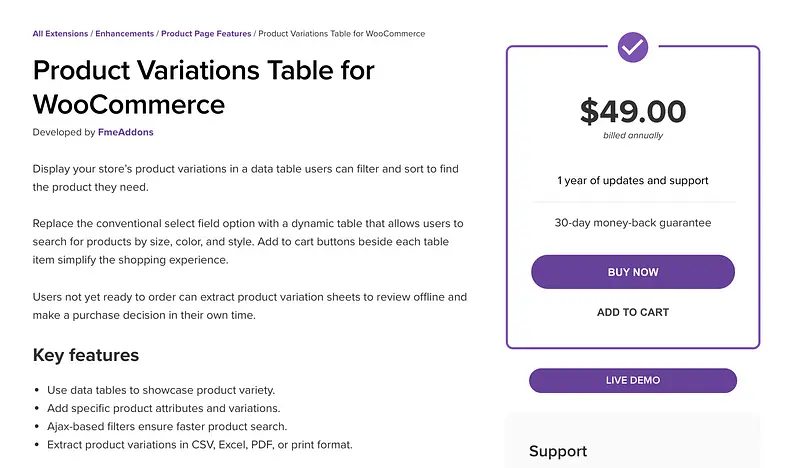Open the All Extensions breadcrumb link
The height and width of the screenshot is (468, 799).
point(60,34)
